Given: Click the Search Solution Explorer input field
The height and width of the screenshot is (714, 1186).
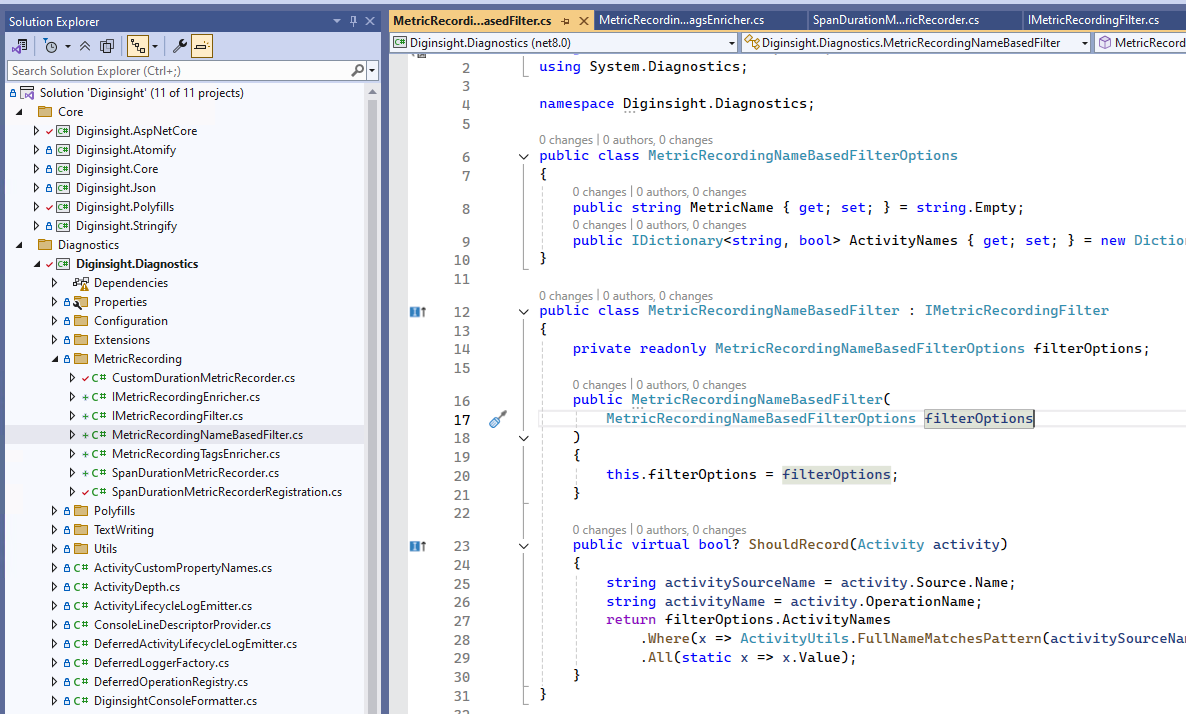Looking at the screenshot, I should (178, 71).
